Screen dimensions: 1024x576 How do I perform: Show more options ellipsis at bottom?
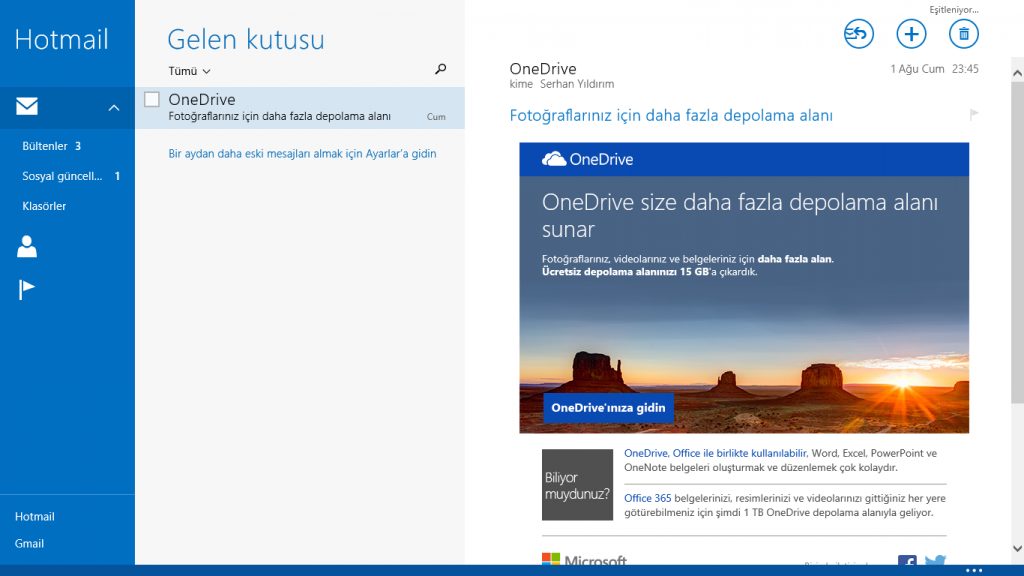(x=974, y=570)
